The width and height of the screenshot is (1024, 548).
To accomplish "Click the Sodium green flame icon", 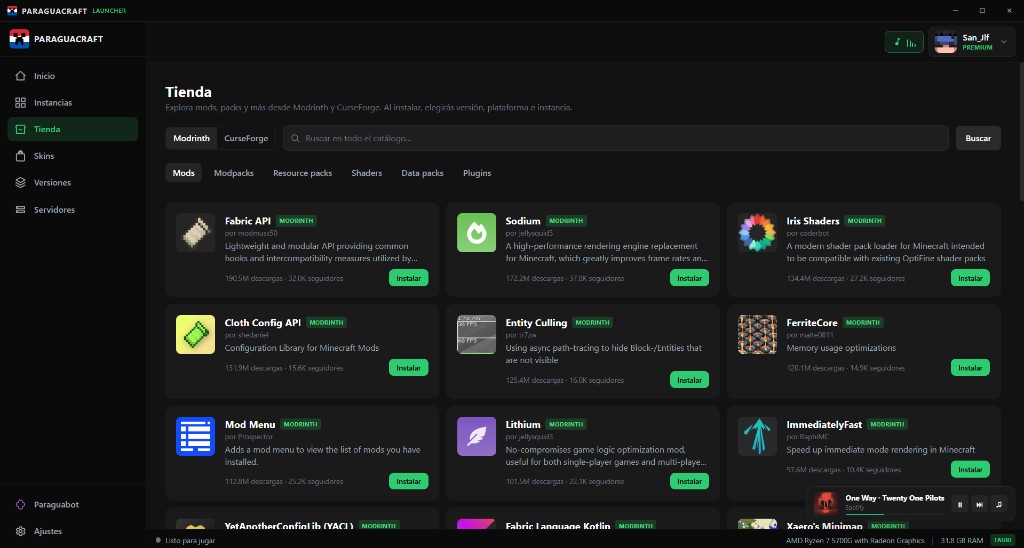I will 476,233.
